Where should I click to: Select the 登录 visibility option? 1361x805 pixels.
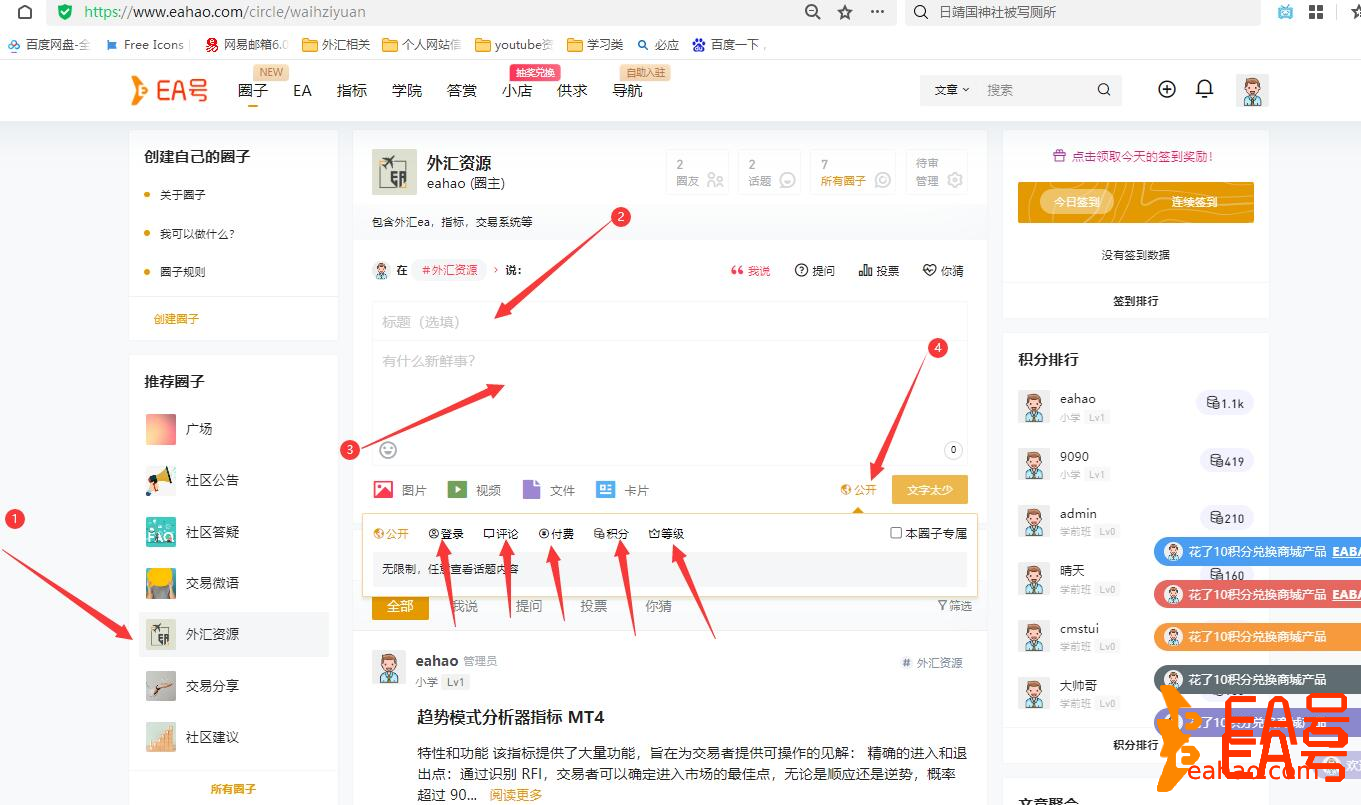point(446,533)
